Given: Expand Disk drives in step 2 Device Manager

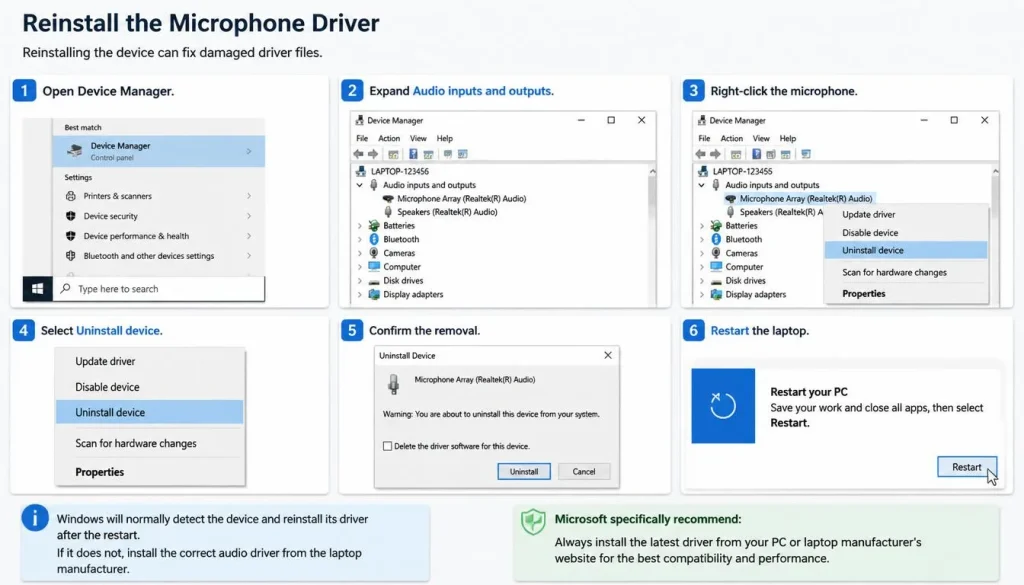Looking at the screenshot, I should tap(359, 281).
